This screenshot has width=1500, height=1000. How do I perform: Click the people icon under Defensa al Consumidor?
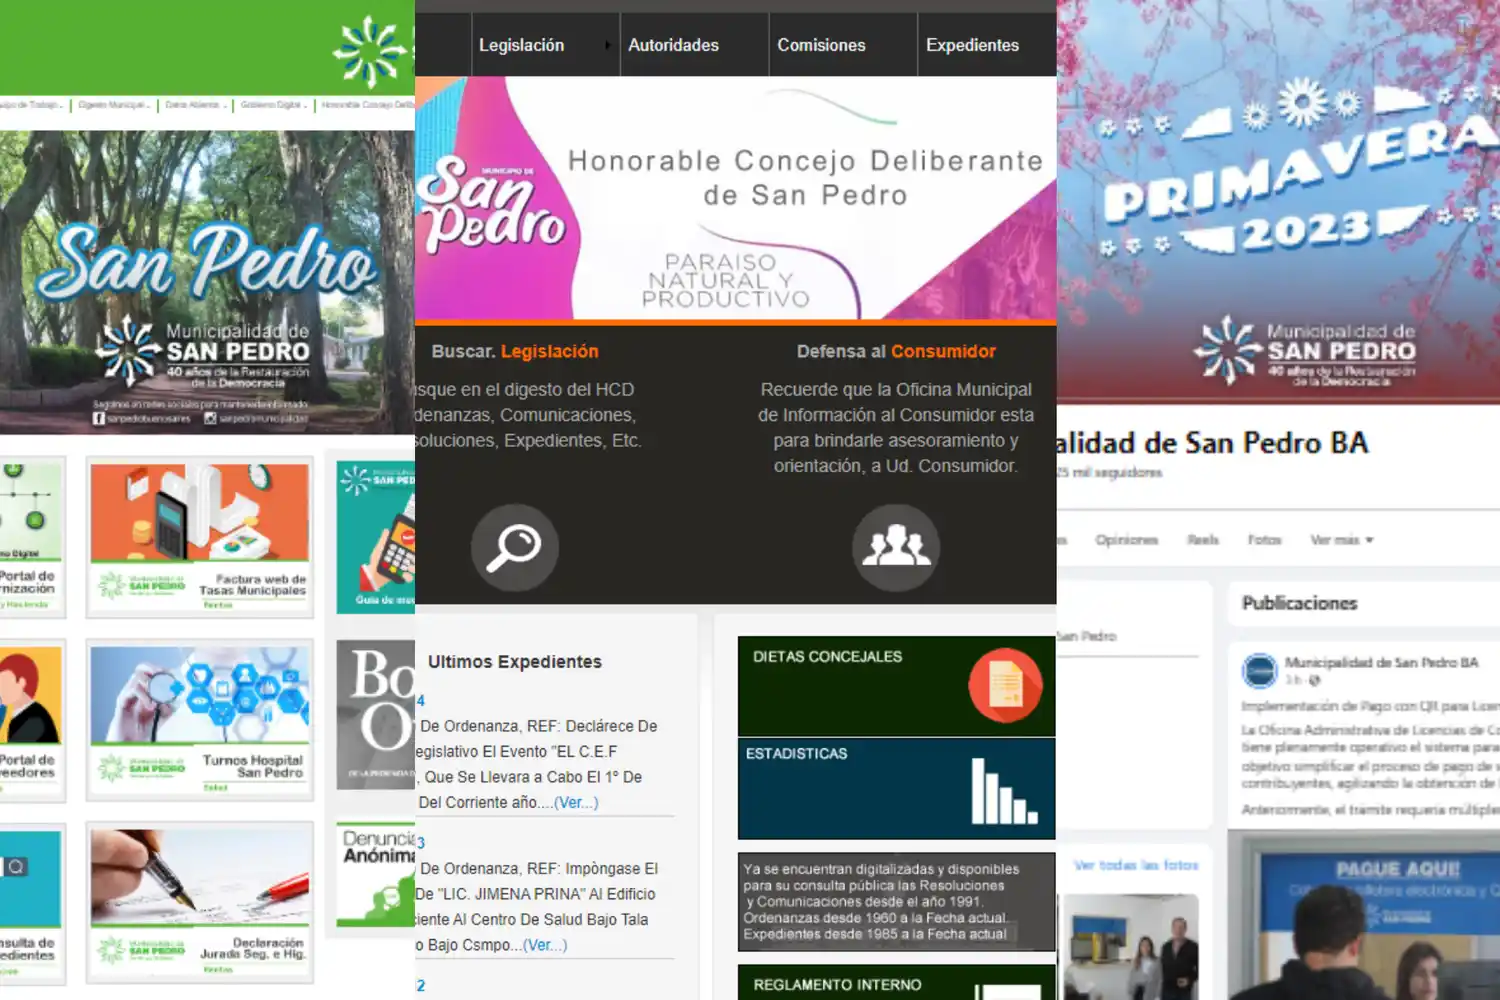[x=895, y=546]
